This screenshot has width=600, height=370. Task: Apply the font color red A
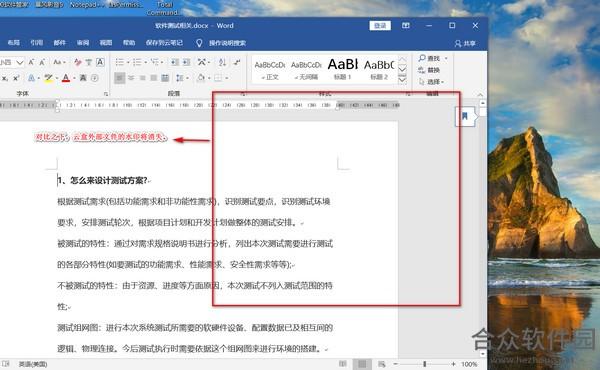(x=66, y=78)
